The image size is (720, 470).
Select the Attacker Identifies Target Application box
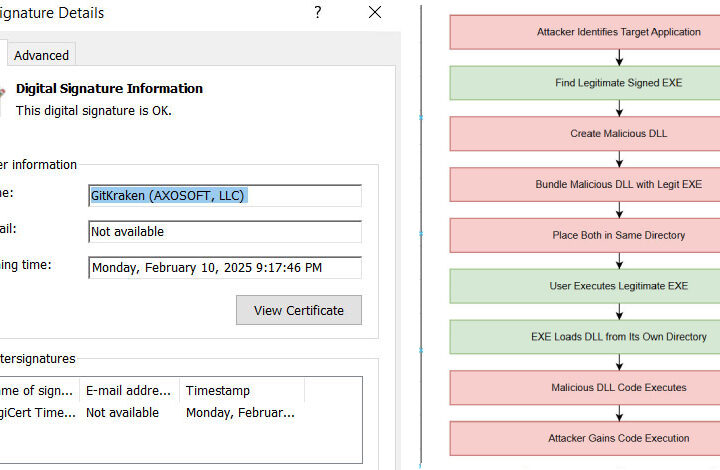(585, 32)
